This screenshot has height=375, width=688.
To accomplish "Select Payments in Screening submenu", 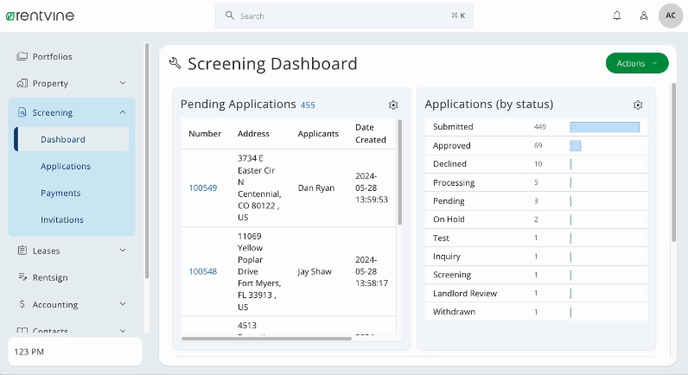I will click(x=61, y=193).
